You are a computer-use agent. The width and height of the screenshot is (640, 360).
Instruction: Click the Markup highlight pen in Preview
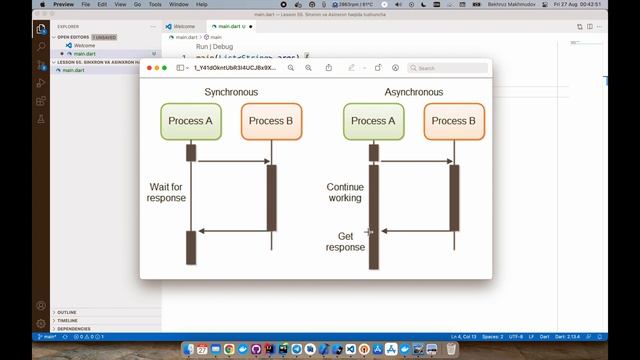(351, 68)
